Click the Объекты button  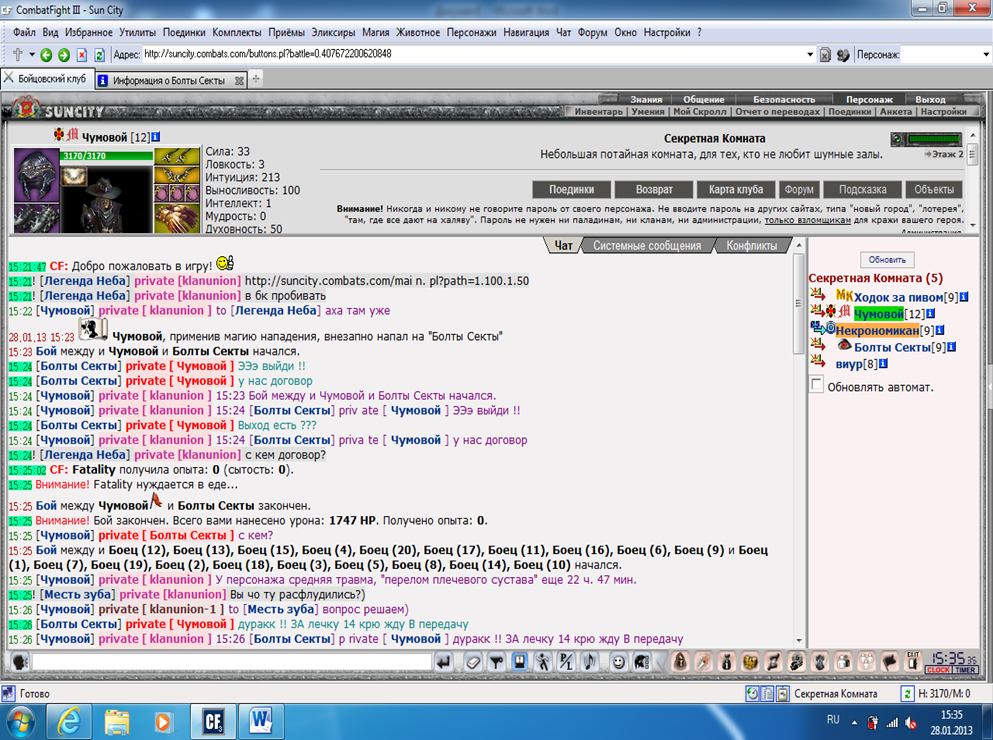pos(934,189)
